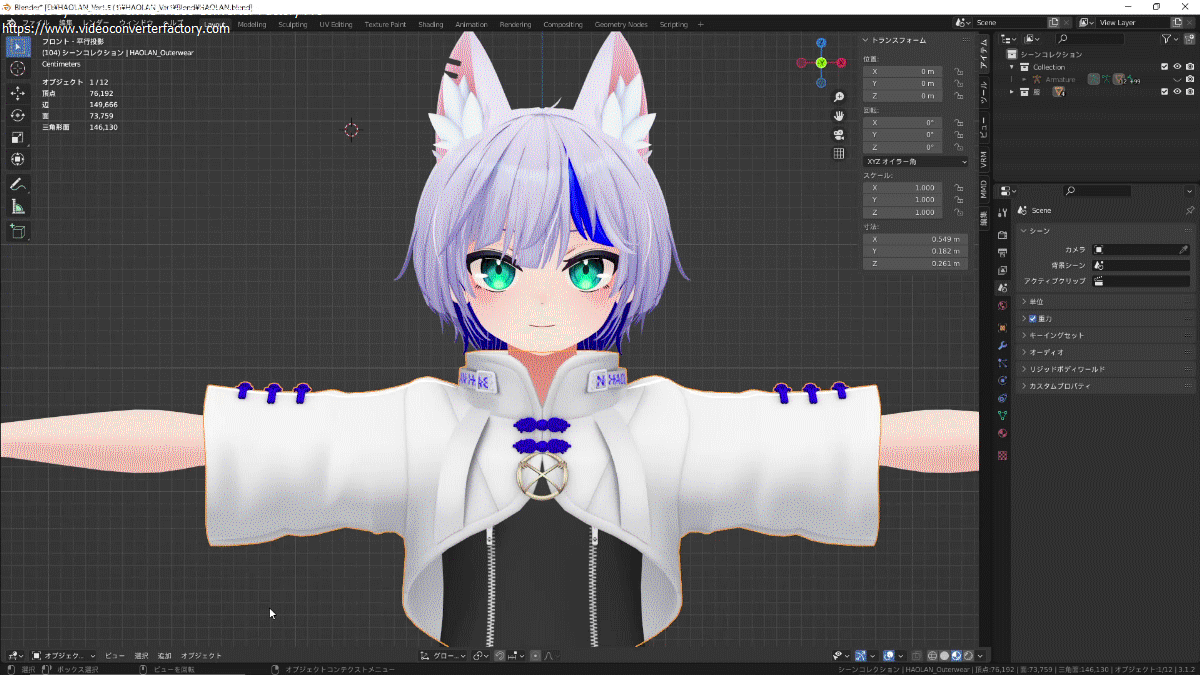Expand the Armature item in the outliner
Viewport: 1200px width, 675px height.
(1024, 79)
